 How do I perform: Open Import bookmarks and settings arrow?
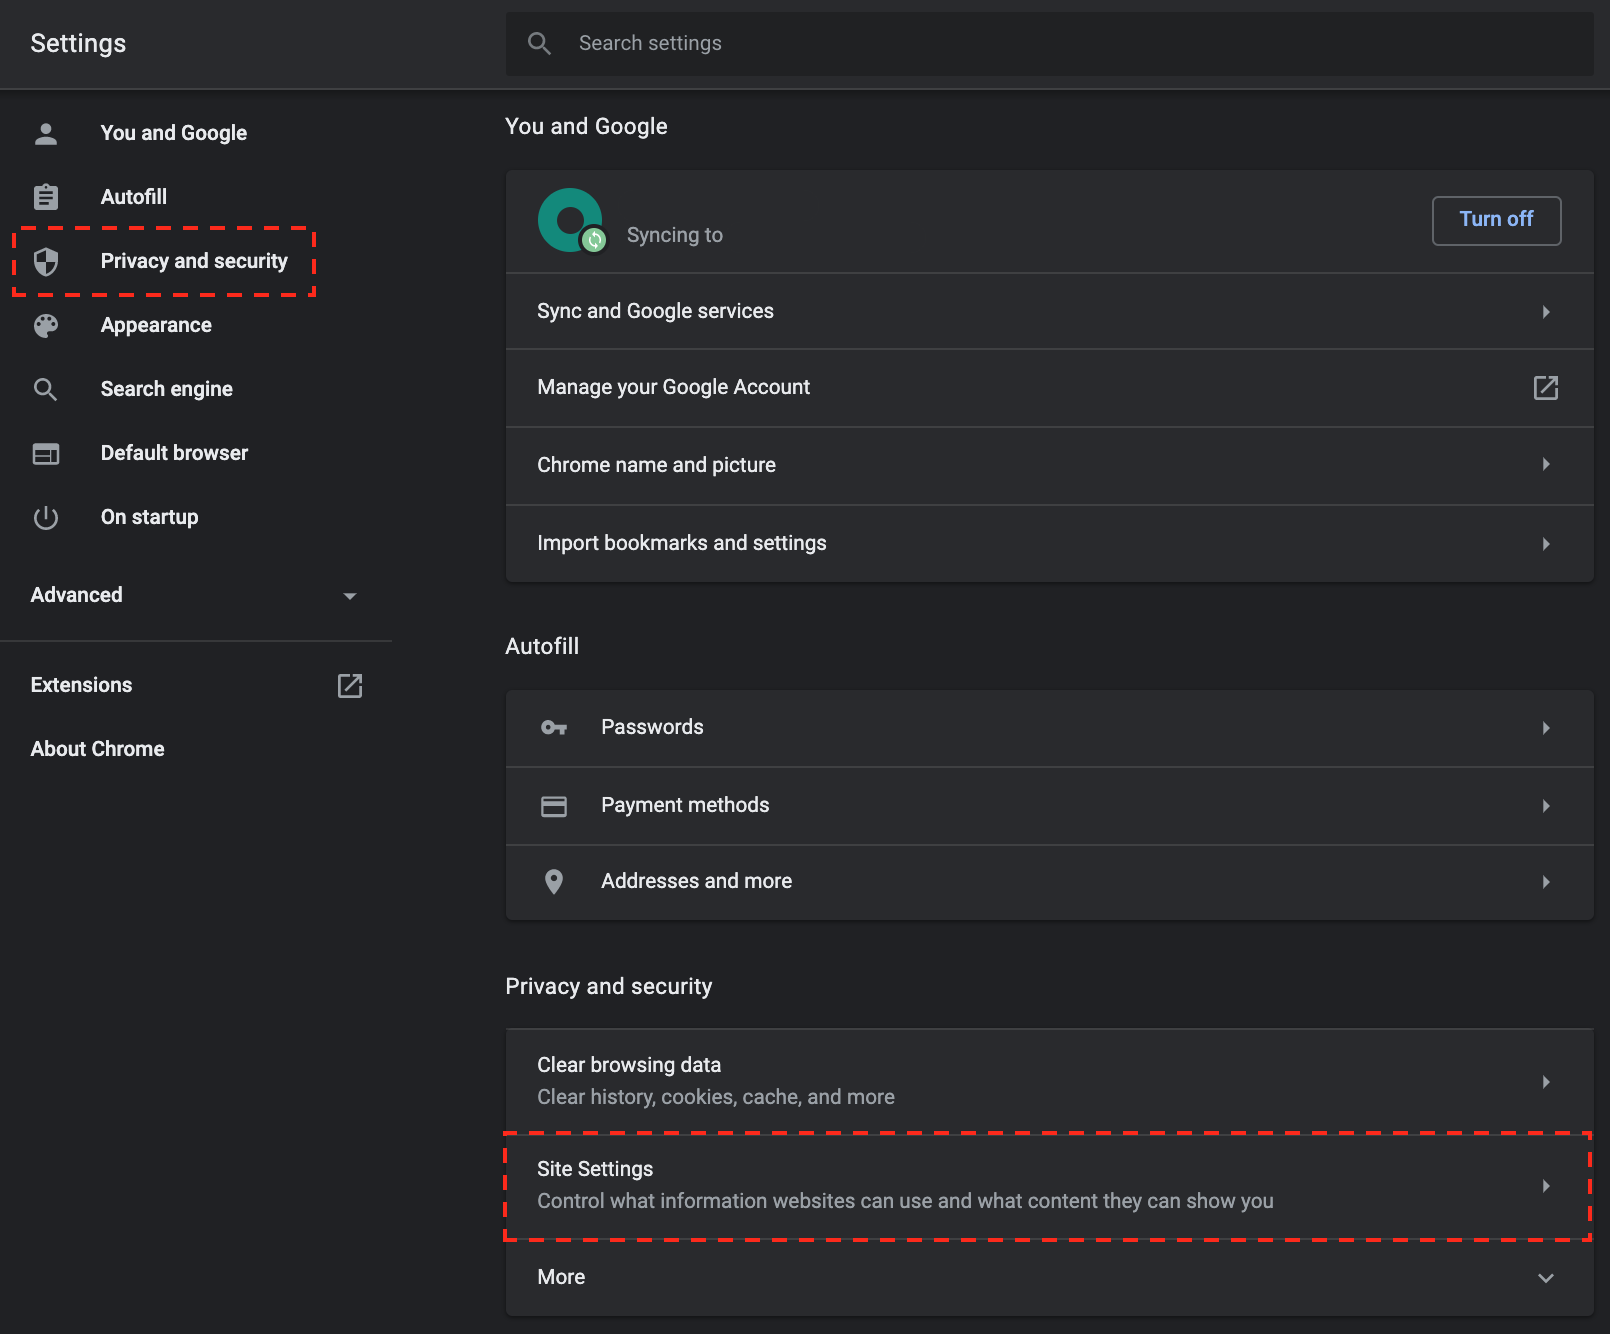click(x=1546, y=544)
